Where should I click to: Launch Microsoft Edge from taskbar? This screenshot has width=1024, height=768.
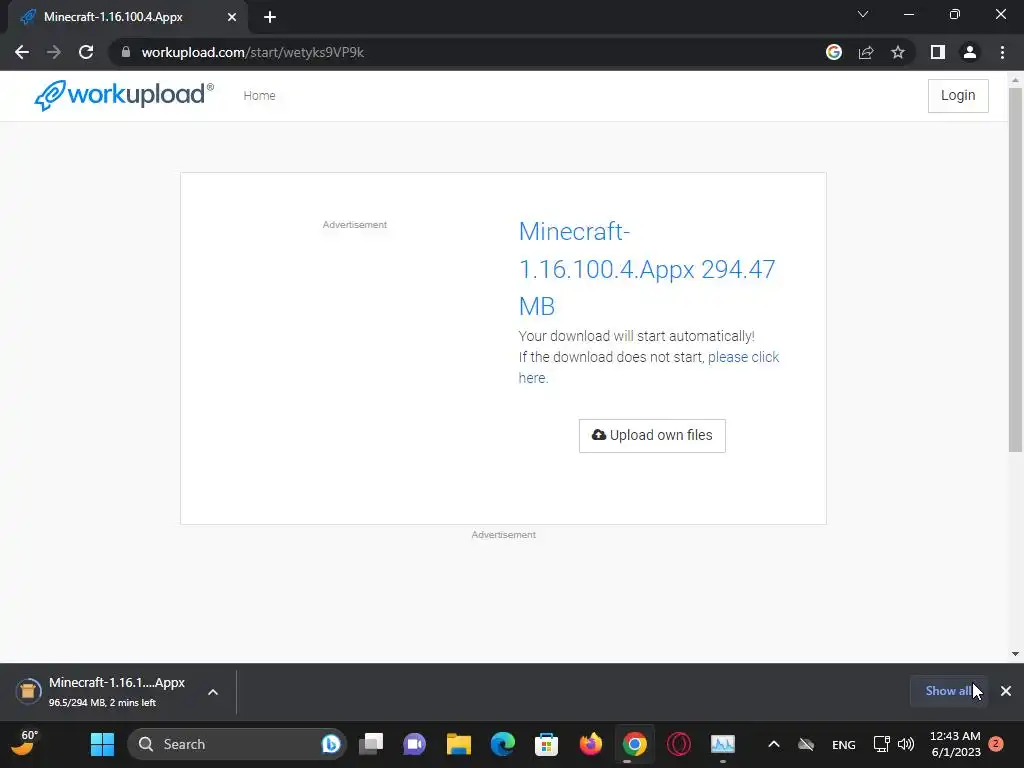[x=502, y=744]
